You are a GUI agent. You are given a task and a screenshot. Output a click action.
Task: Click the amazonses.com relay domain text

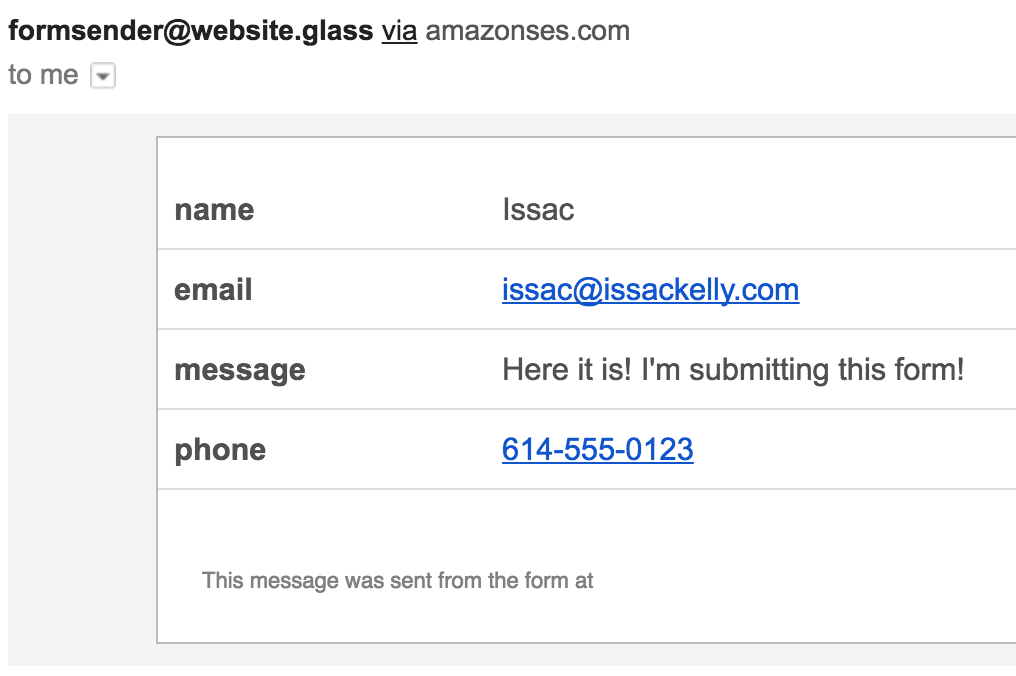[527, 31]
